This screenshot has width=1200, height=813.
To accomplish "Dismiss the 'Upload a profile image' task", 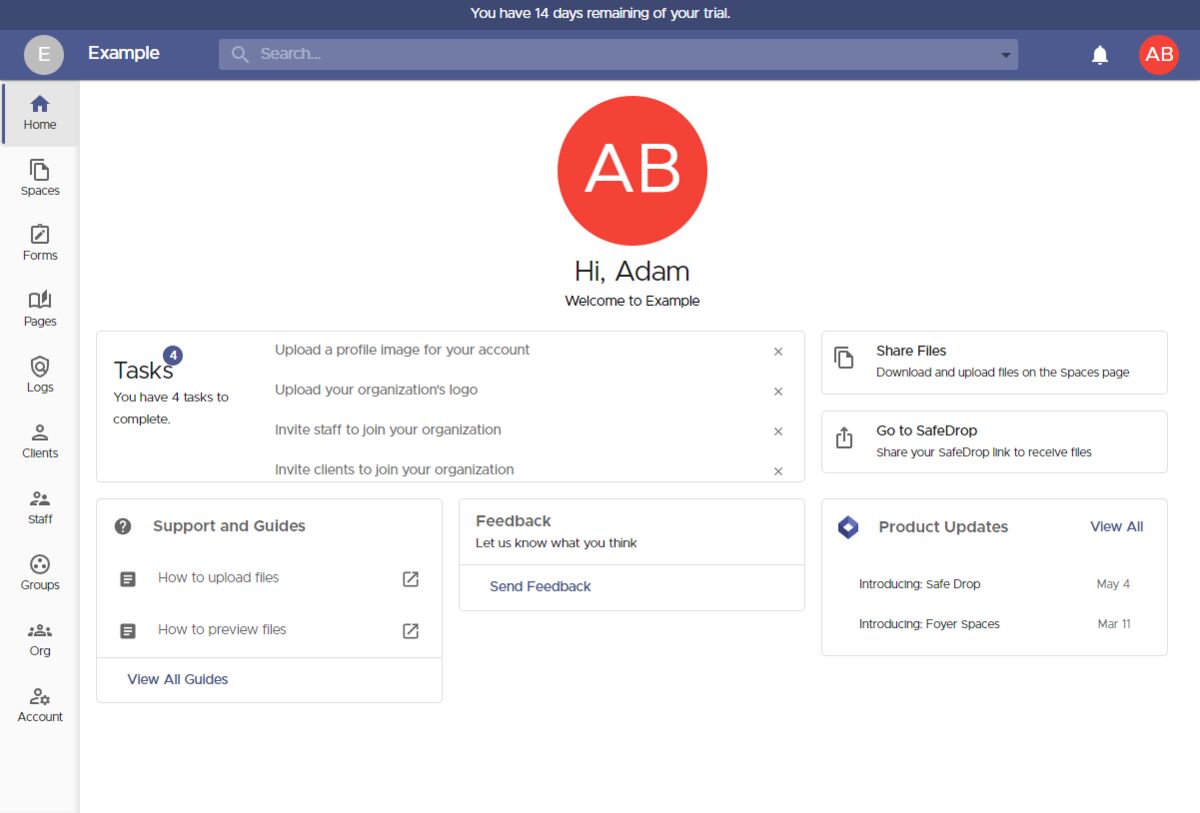I will [x=778, y=351].
